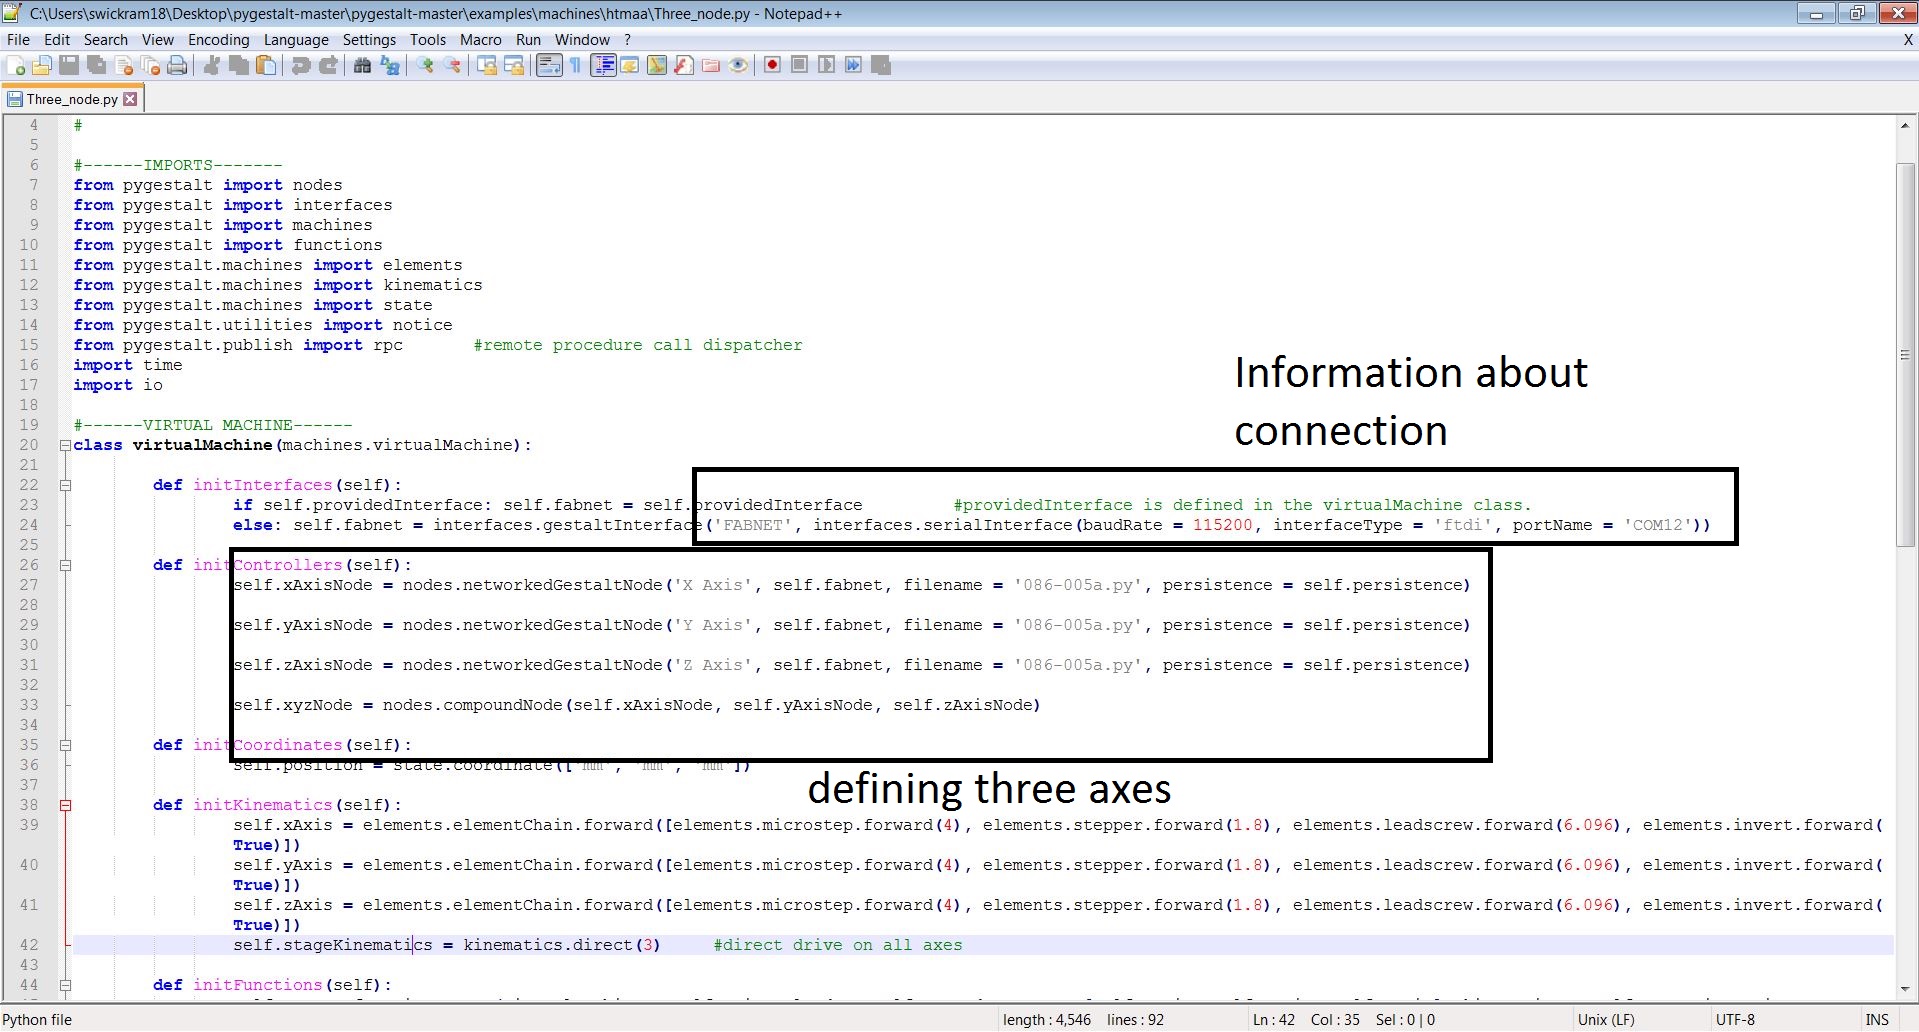Image resolution: width=1919 pixels, height=1032 pixels.
Task: Toggle synchronize horizontal scrolling
Action: click(x=514, y=65)
